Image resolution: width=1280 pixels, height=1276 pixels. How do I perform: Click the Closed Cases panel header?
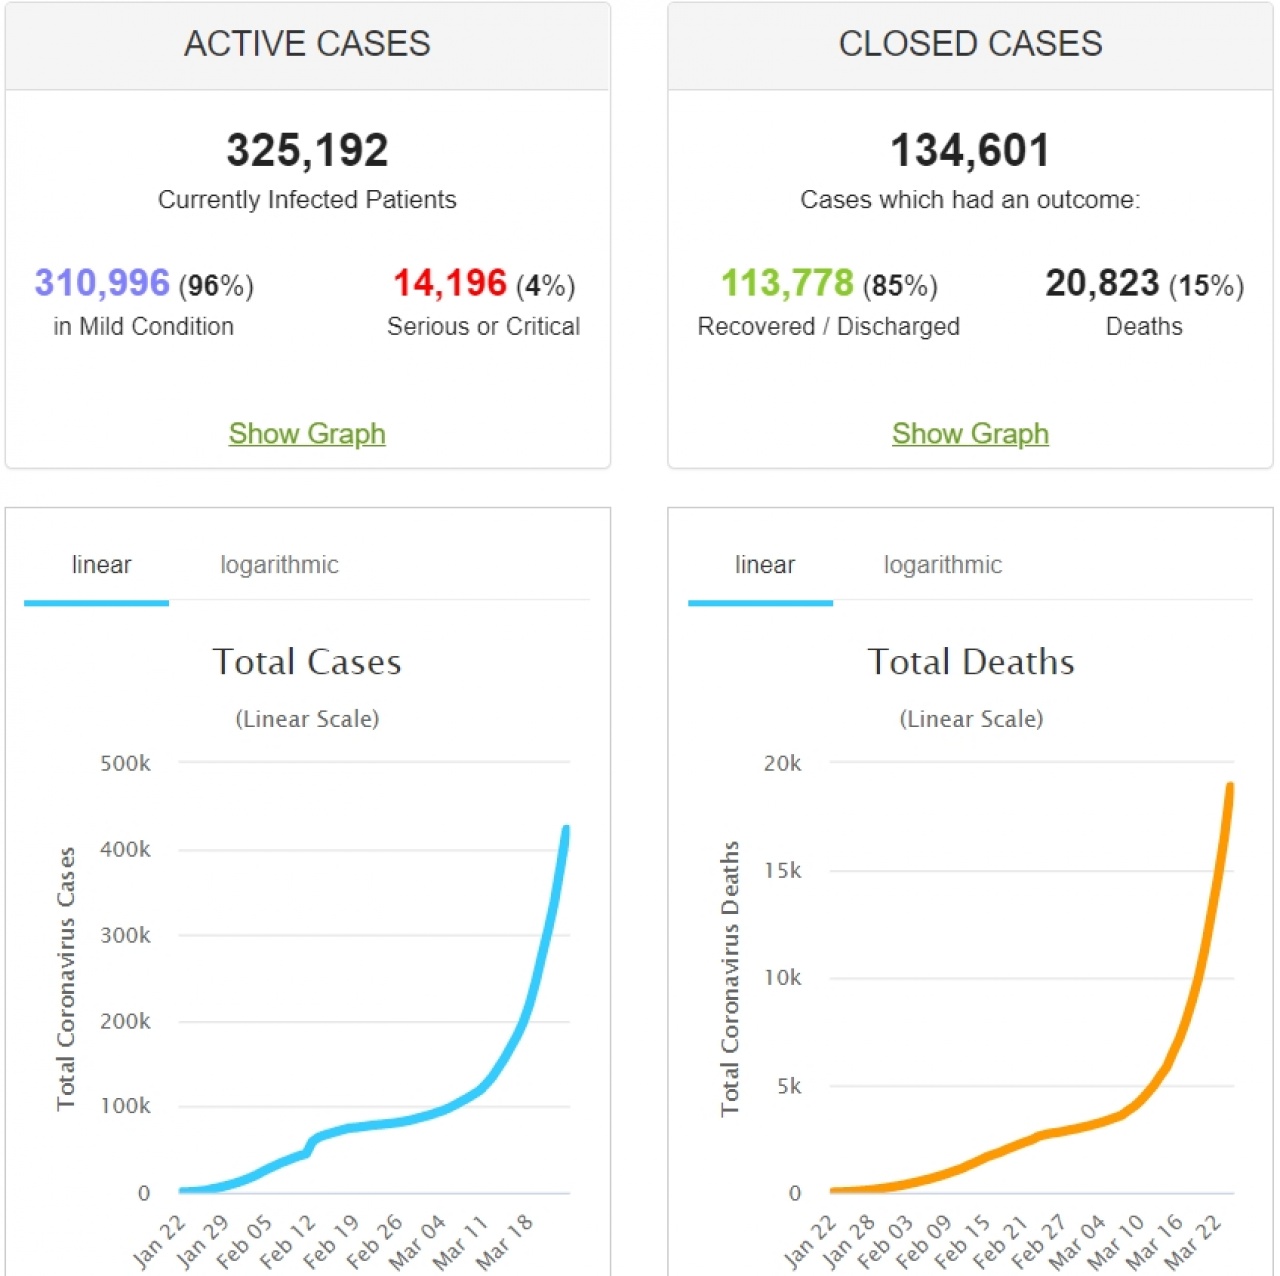click(x=970, y=44)
